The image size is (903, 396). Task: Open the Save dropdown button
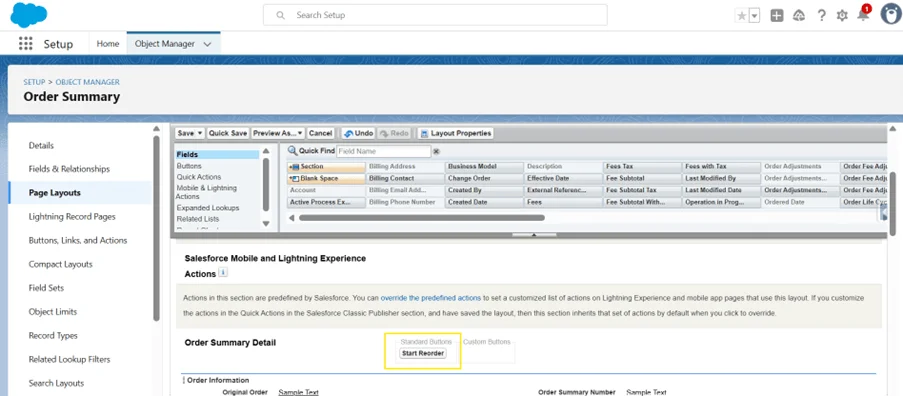[x=189, y=133]
